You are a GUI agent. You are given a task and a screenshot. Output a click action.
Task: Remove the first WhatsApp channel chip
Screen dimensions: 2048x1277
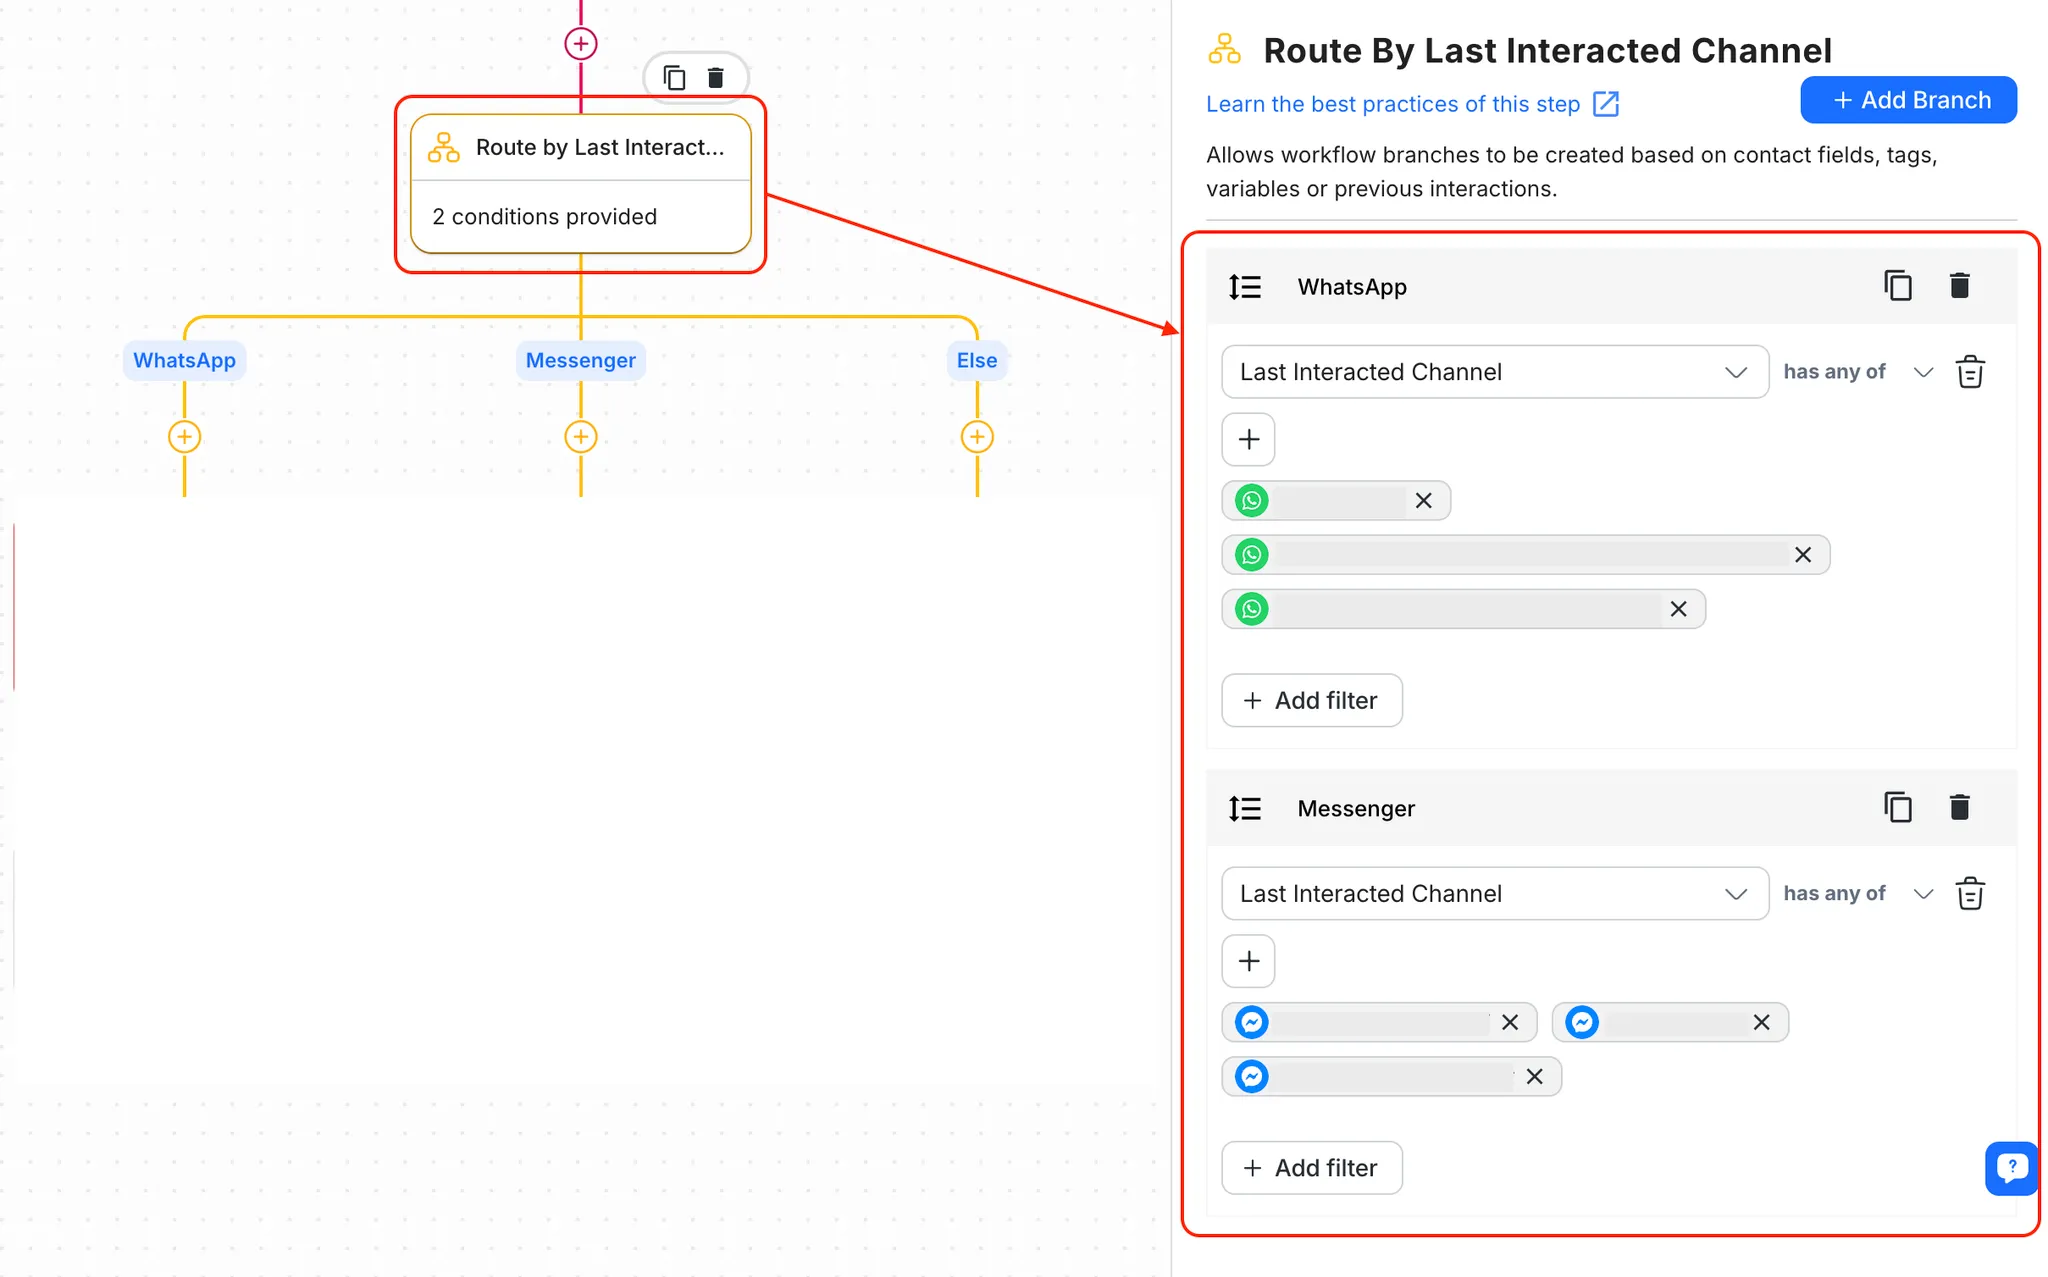[x=1424, y=500]
